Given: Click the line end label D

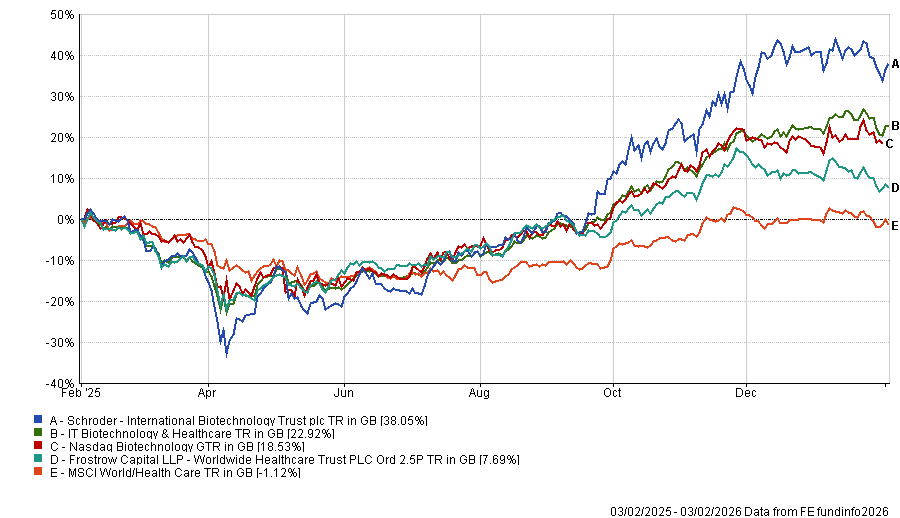Looking at the screenshot, I should coord(895,187).
